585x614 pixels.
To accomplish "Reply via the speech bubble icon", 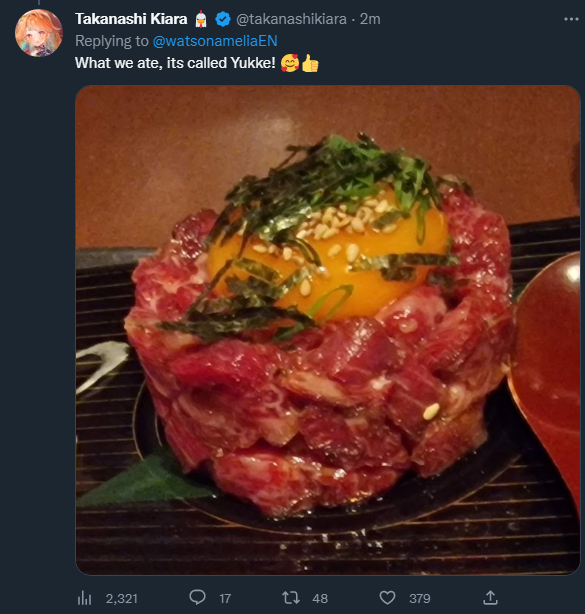I will 197,598.
